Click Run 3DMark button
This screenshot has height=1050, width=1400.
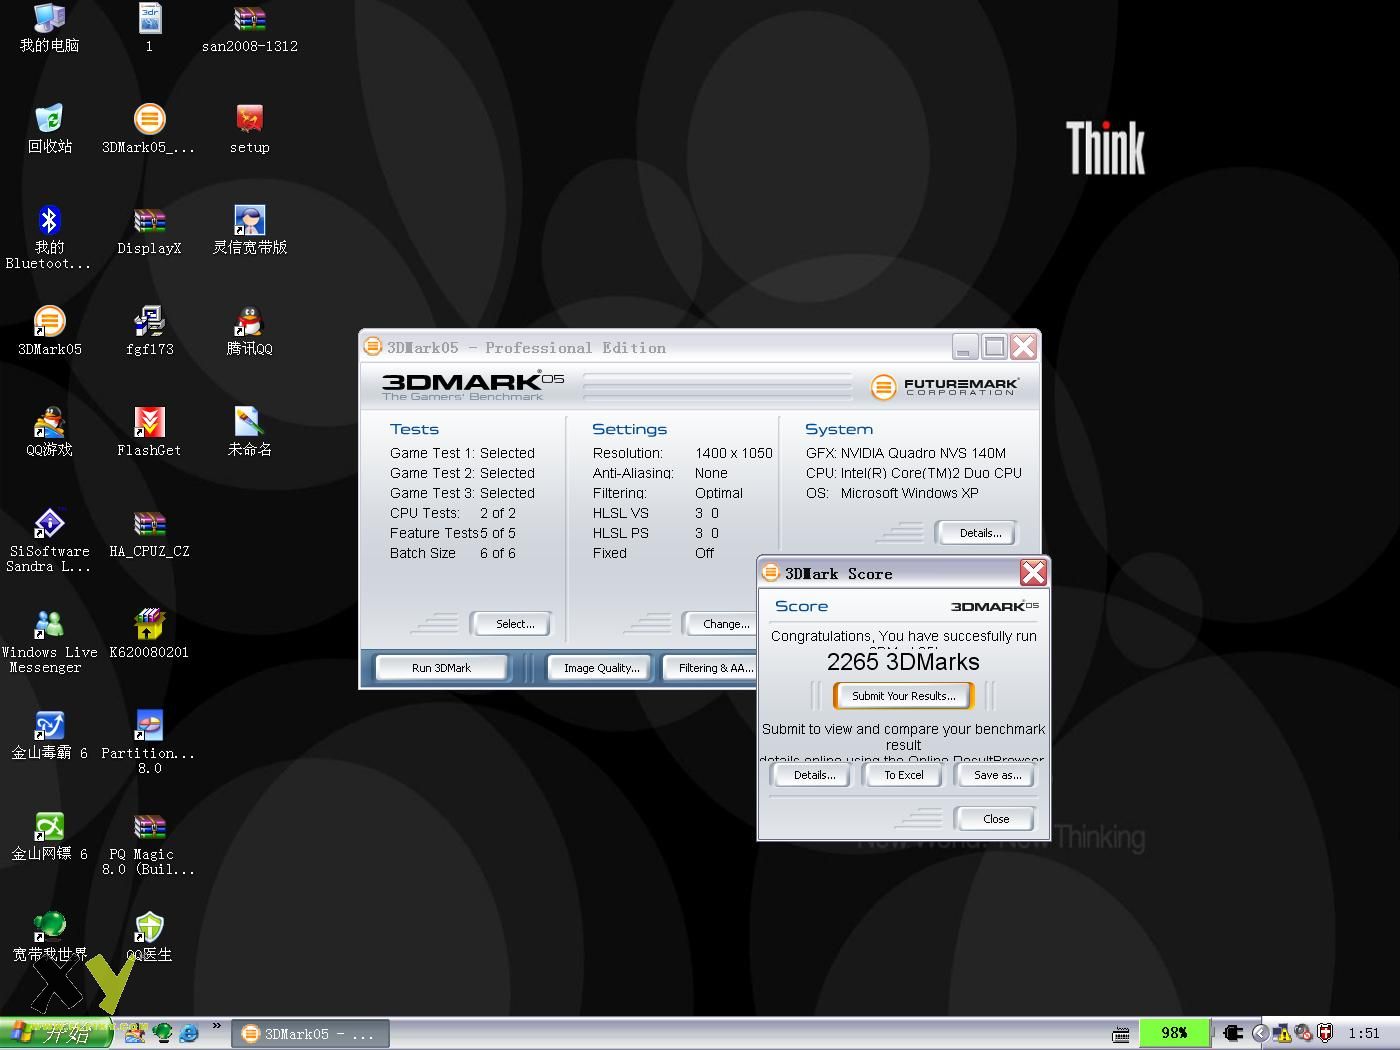click(x=441, y=668)
